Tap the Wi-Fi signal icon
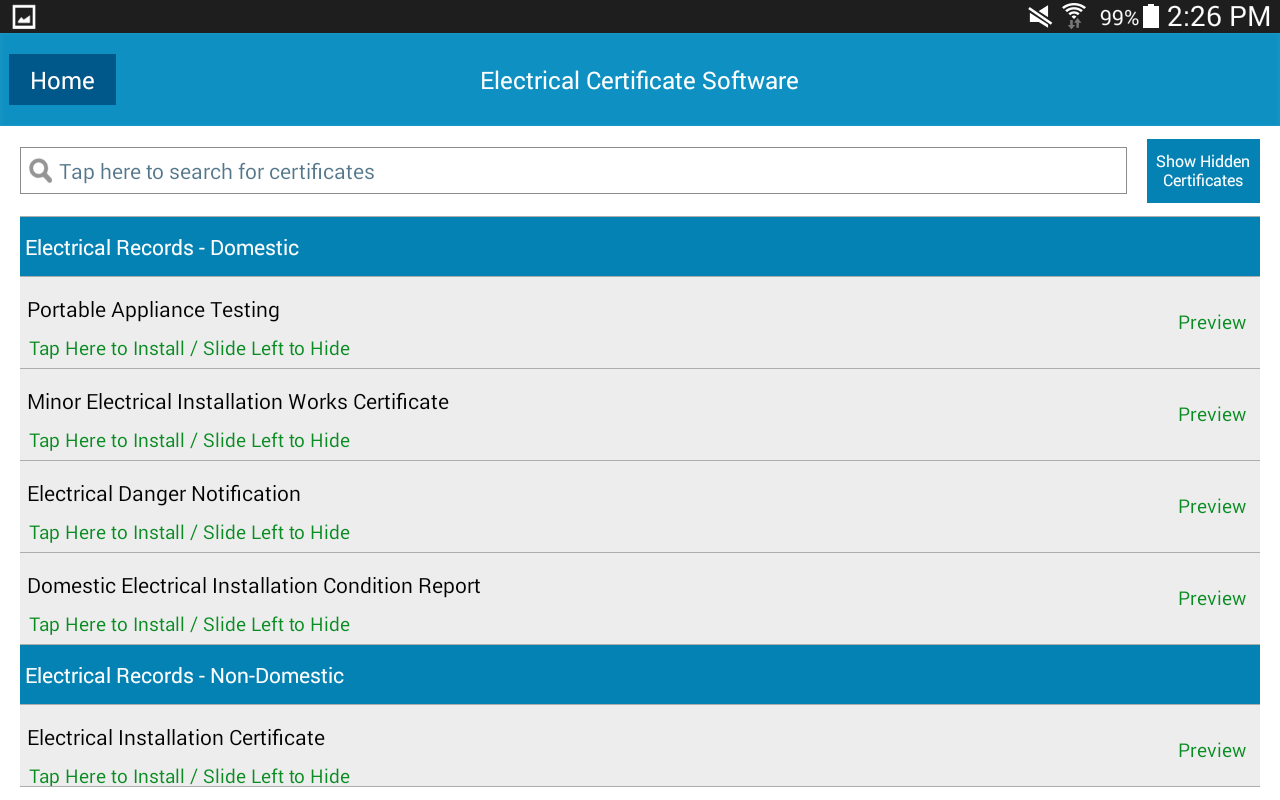The image size is (1280, 800). (1074, 16)
